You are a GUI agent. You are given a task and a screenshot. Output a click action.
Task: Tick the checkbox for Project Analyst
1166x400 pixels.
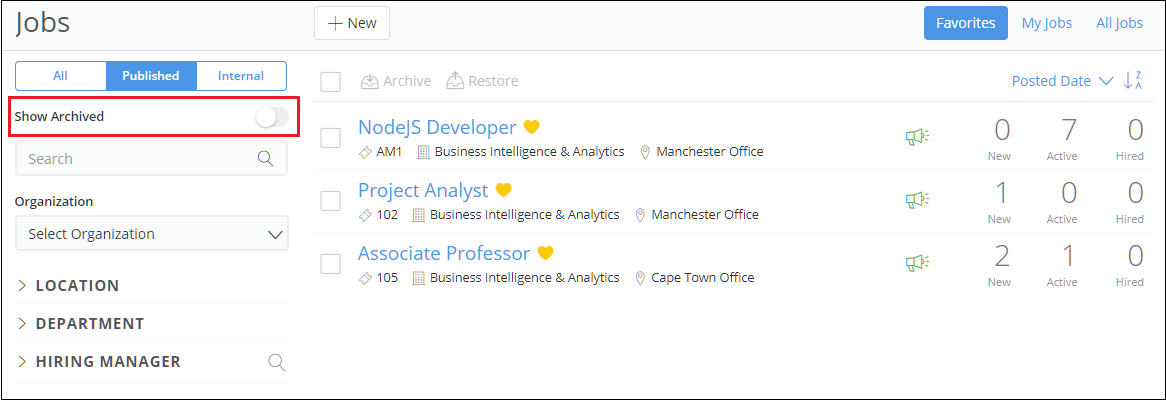point(331,201)
